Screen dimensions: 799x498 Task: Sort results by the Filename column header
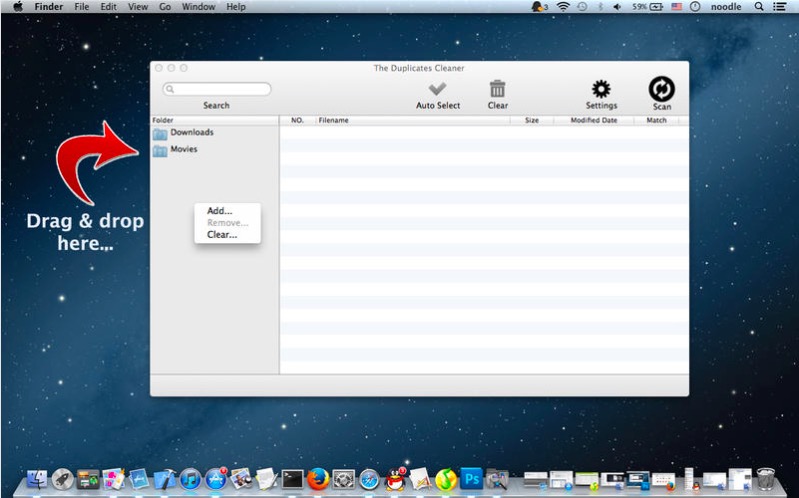(x=334, y=120)
